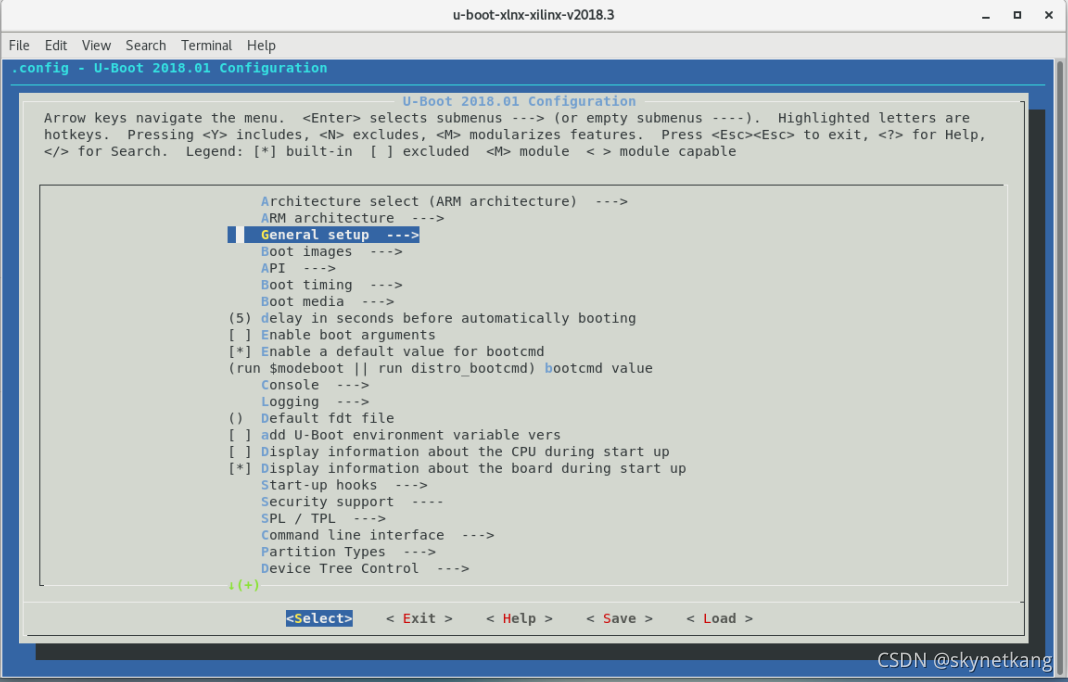Expand Boot images submenu

pos(332,251)
